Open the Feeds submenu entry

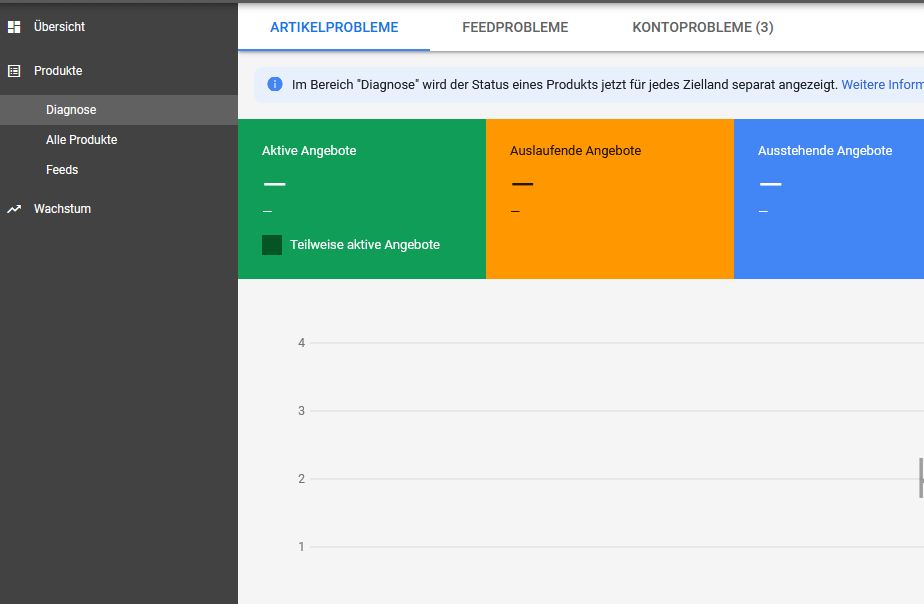click(62, 170)
